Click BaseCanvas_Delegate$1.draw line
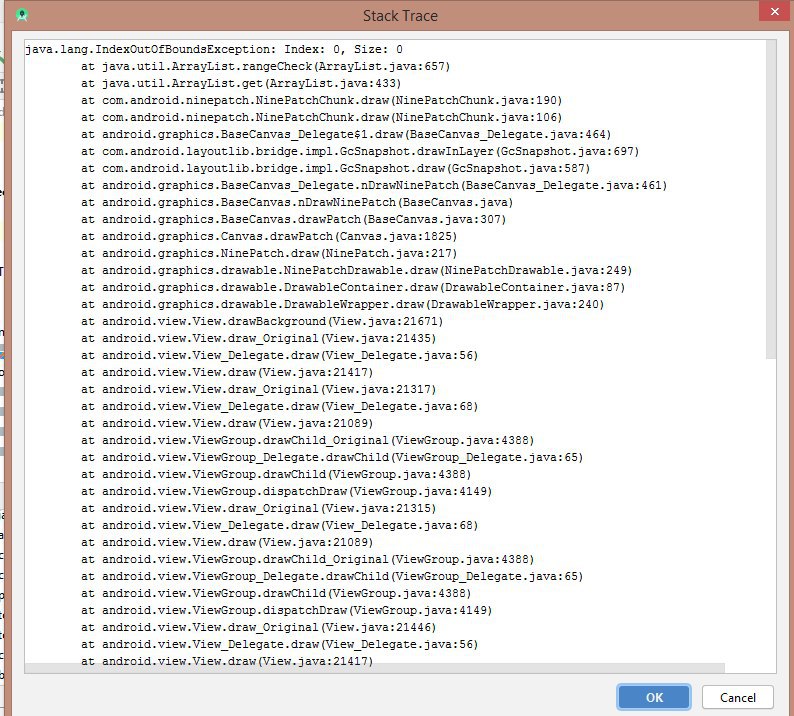The width and height of the screenshot is (794, 716). (346, 134)
